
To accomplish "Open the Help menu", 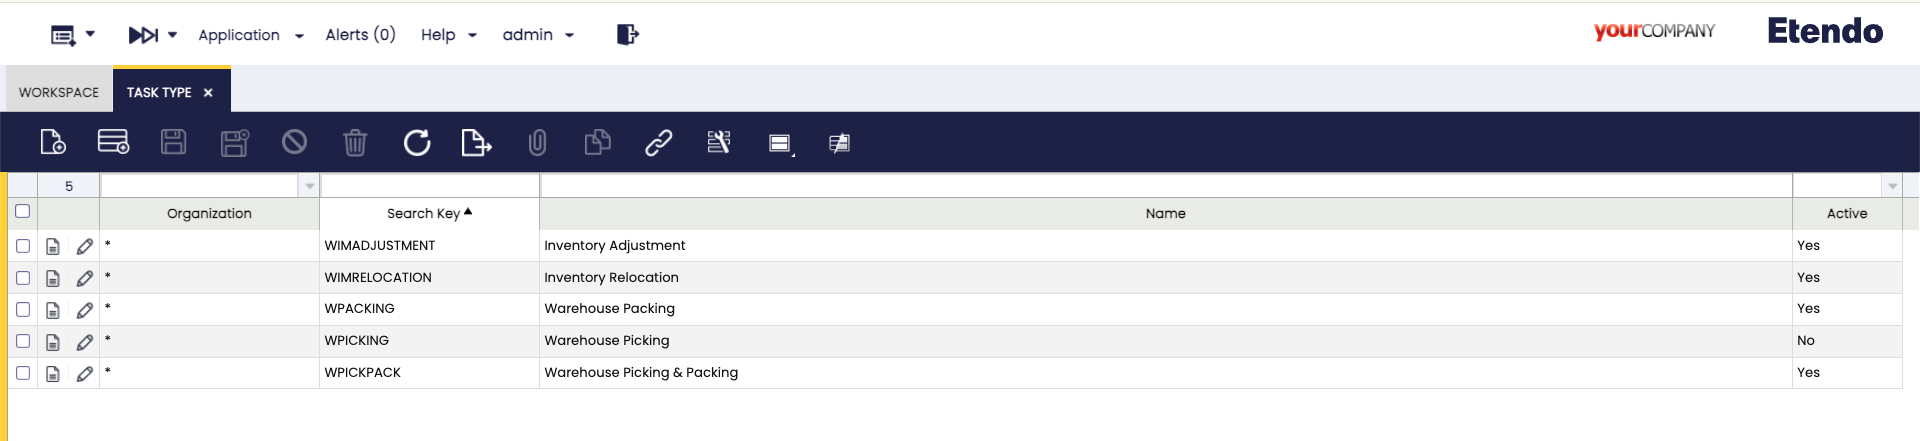I will tap(448, 35).
